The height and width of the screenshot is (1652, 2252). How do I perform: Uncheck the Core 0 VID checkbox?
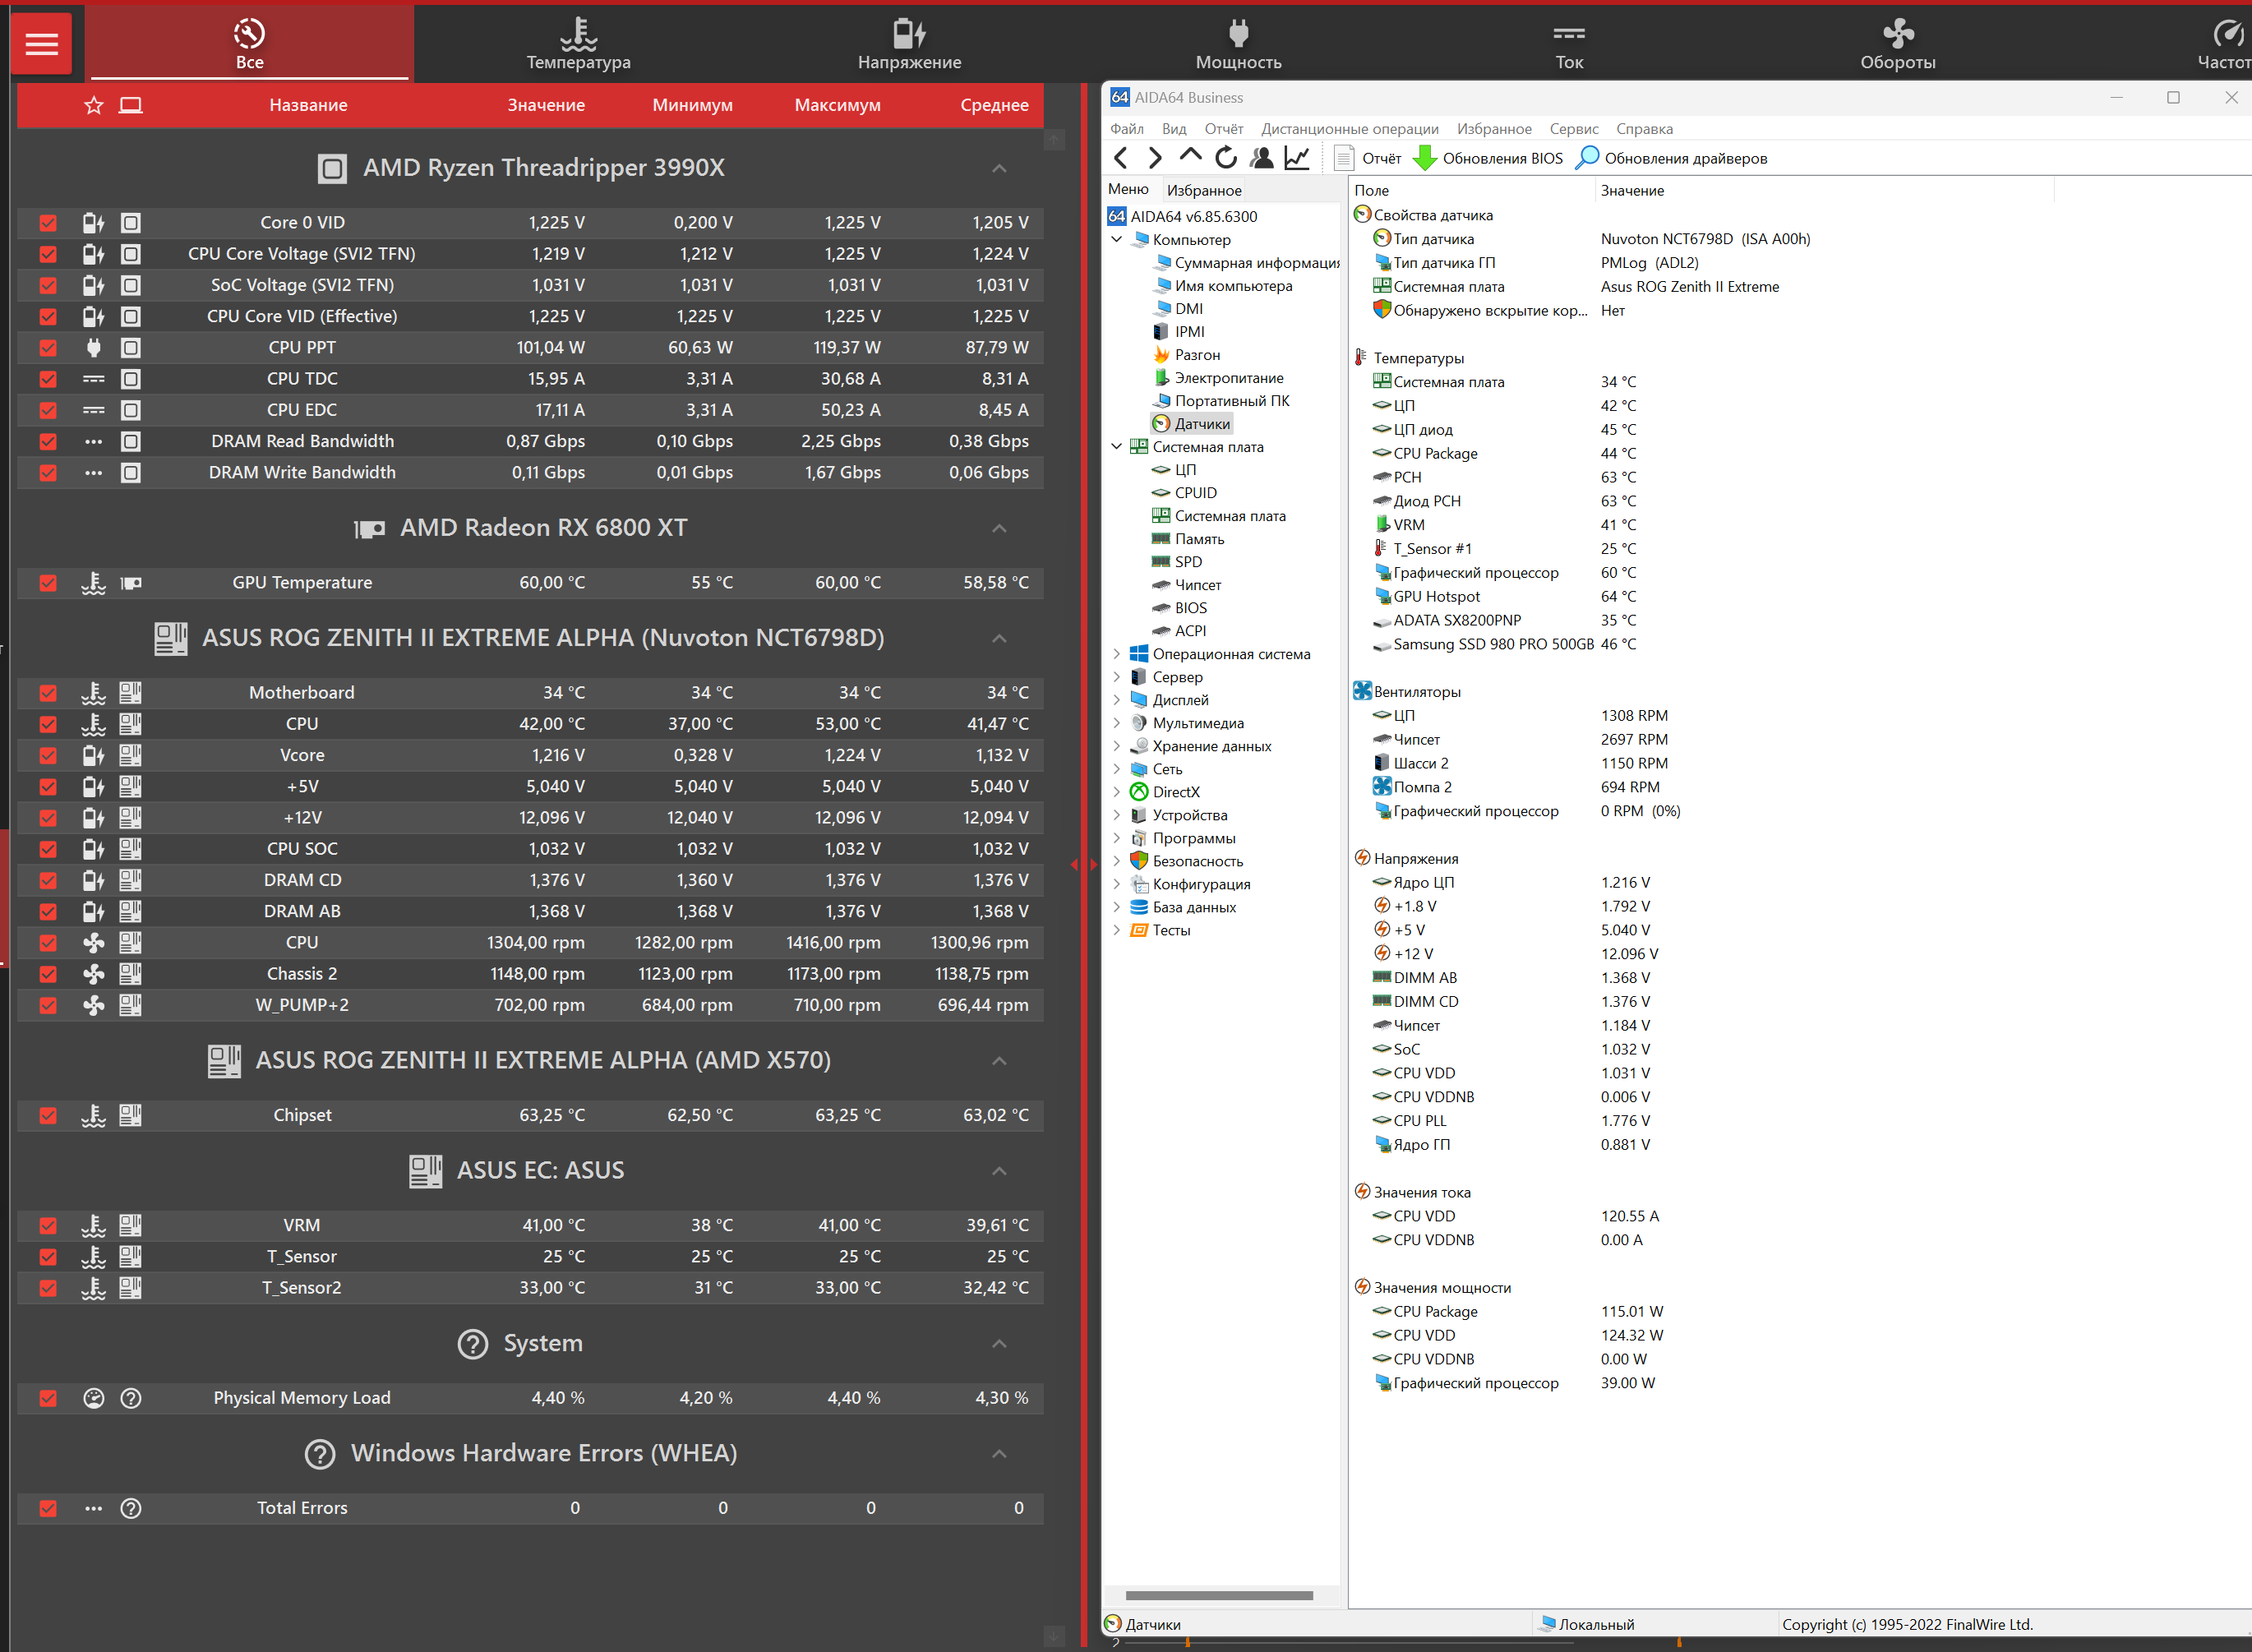tap(48, 223)
